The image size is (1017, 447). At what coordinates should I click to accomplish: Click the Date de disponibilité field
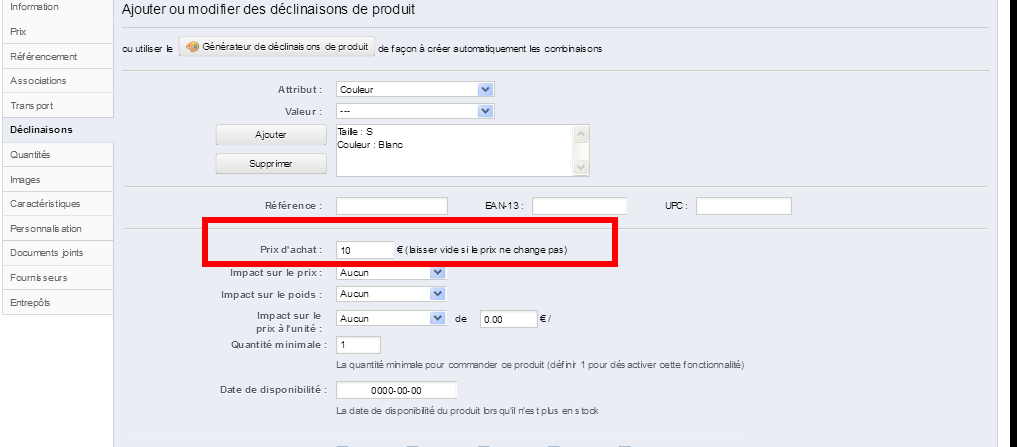pos(396,391)
